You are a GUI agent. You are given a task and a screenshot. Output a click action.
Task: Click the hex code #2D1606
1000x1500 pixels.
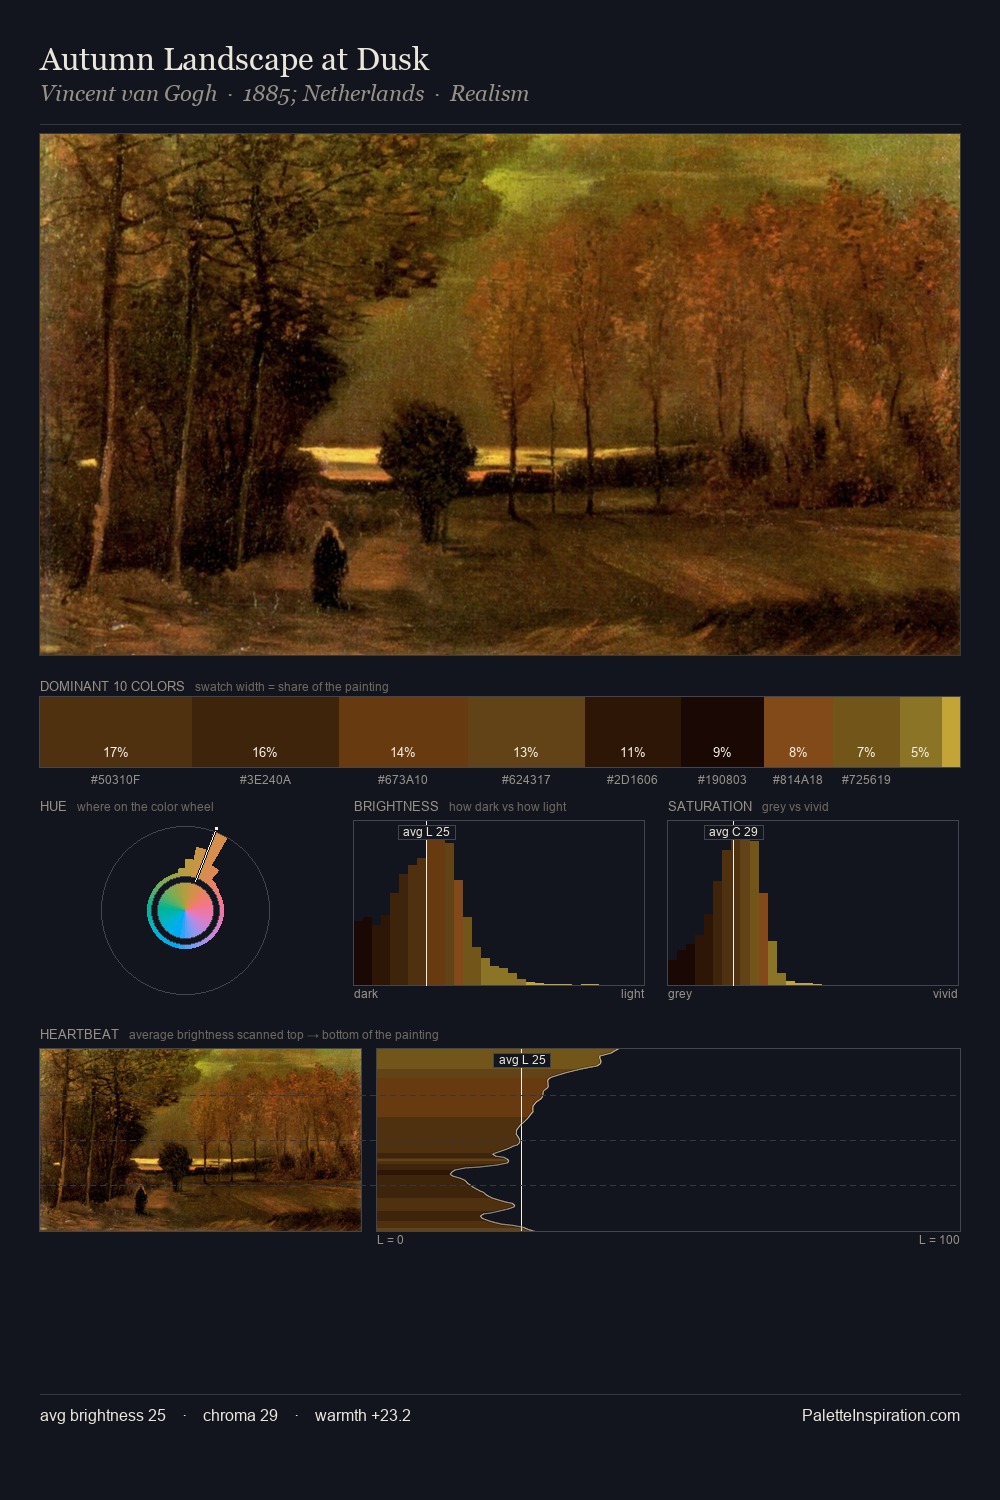[633, 779]
